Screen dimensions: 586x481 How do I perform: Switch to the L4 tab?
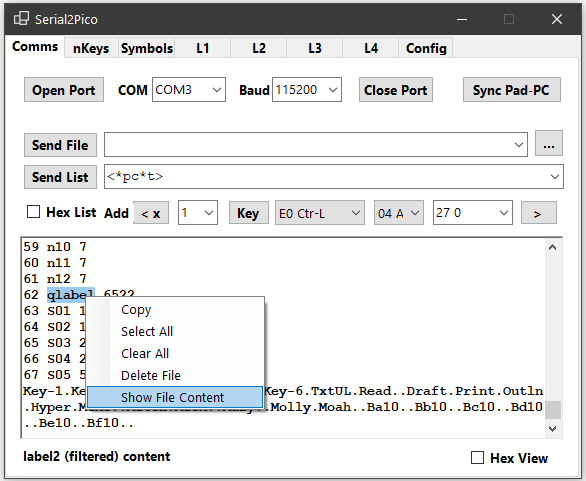coord(371,48)
